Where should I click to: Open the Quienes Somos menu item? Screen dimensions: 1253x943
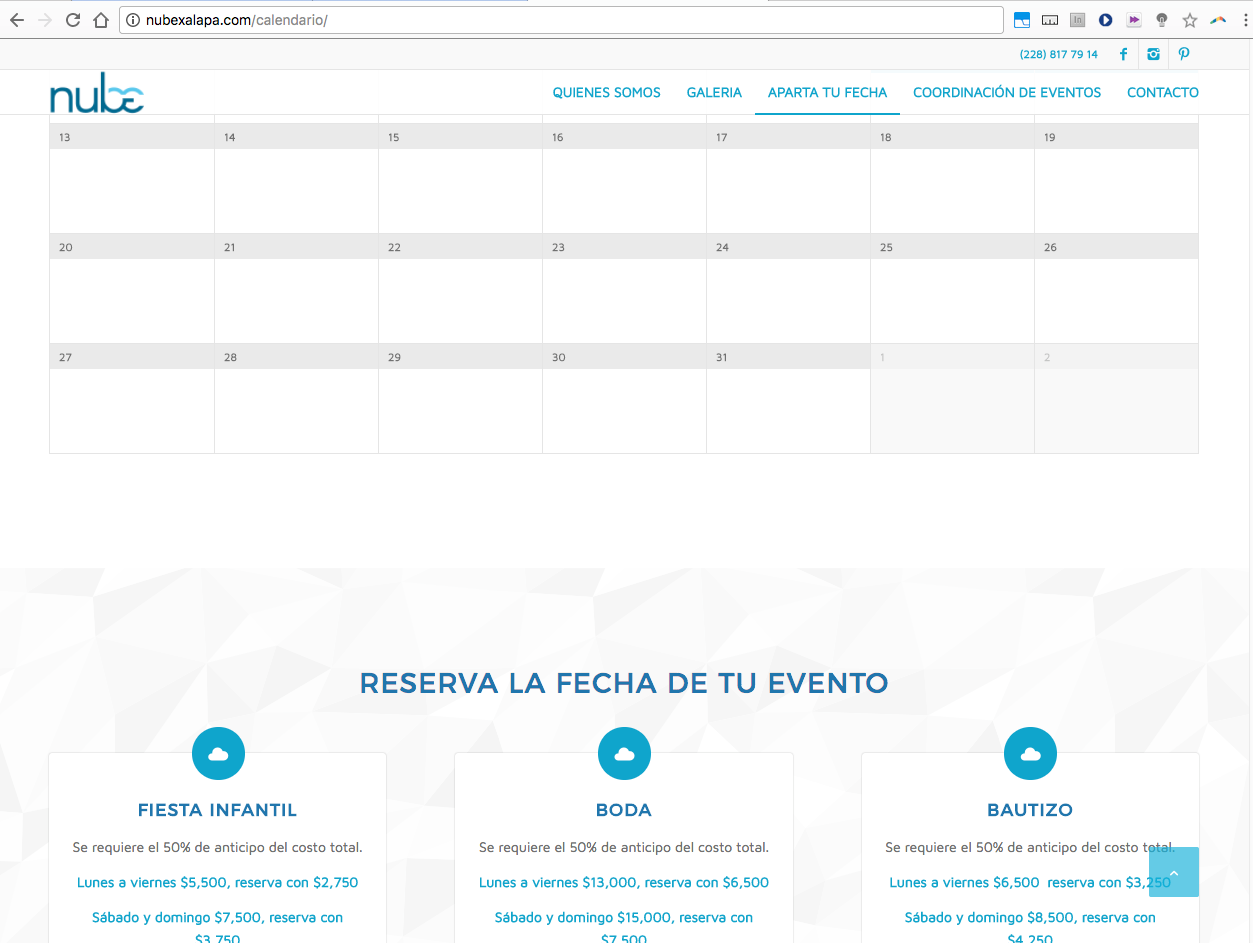point(606,93)
